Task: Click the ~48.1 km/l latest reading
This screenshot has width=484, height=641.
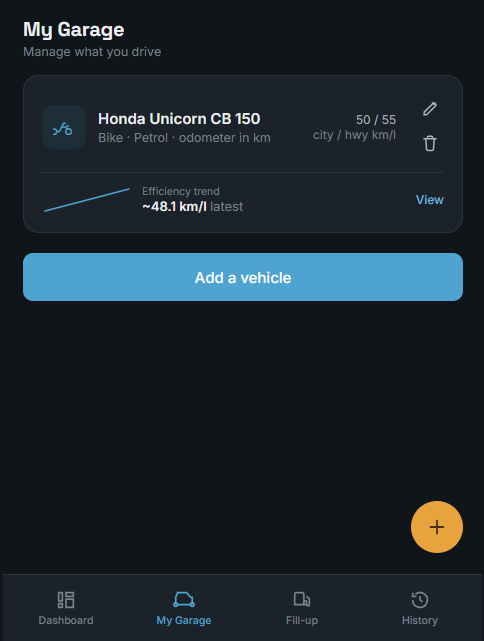Action: click(193, 206)
